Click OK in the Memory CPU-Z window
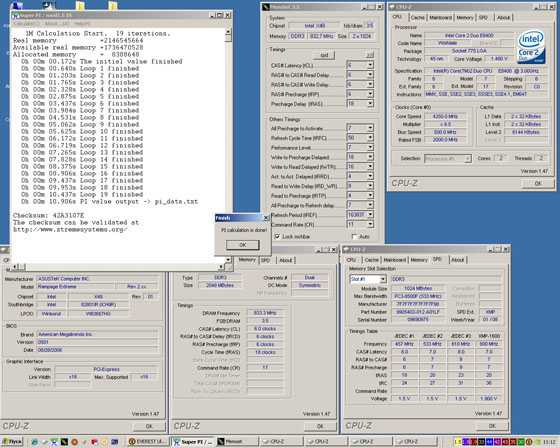This screenshot has height=448, width=560. pos(320,426)
